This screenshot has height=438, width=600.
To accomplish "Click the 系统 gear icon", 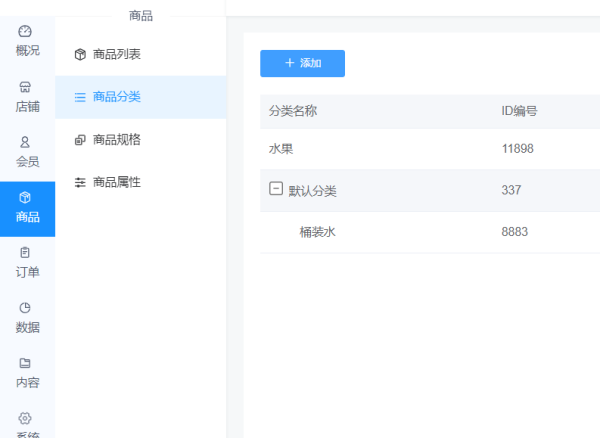I will pyautogui.click(x=27, y=418).
